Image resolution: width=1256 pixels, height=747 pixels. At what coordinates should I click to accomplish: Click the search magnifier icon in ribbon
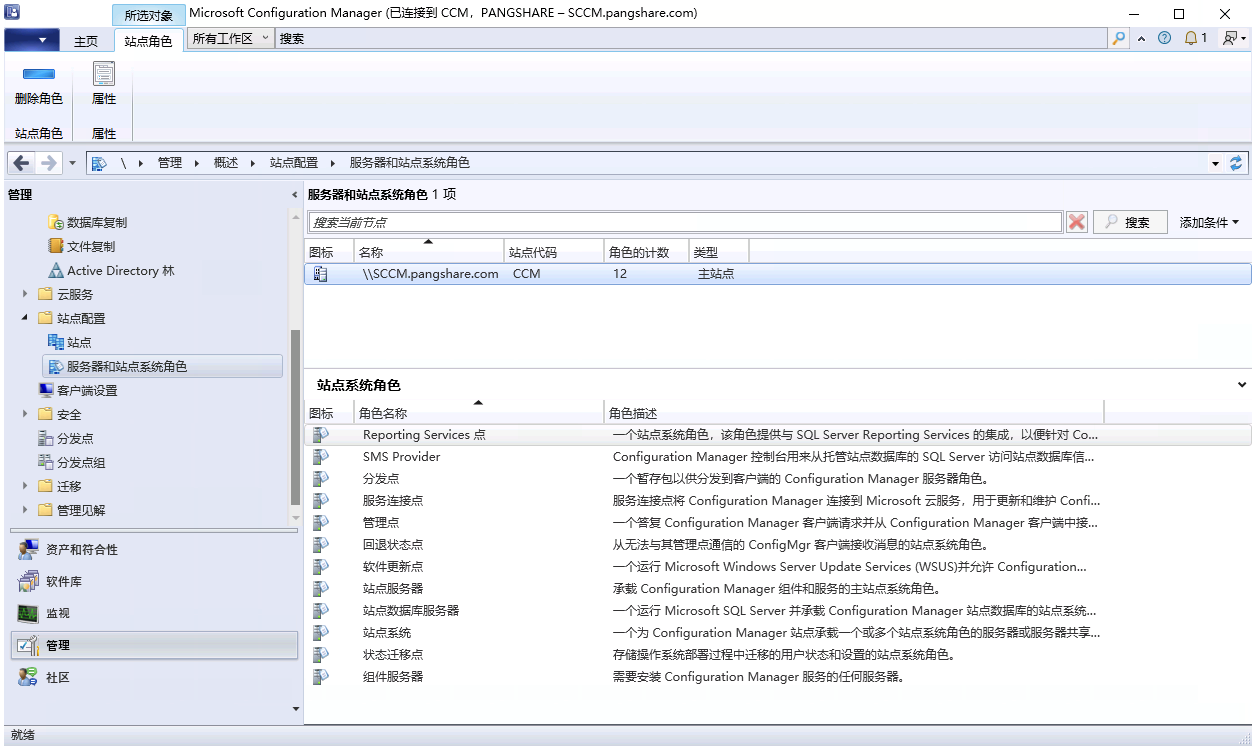click(x=1119, y=39)
